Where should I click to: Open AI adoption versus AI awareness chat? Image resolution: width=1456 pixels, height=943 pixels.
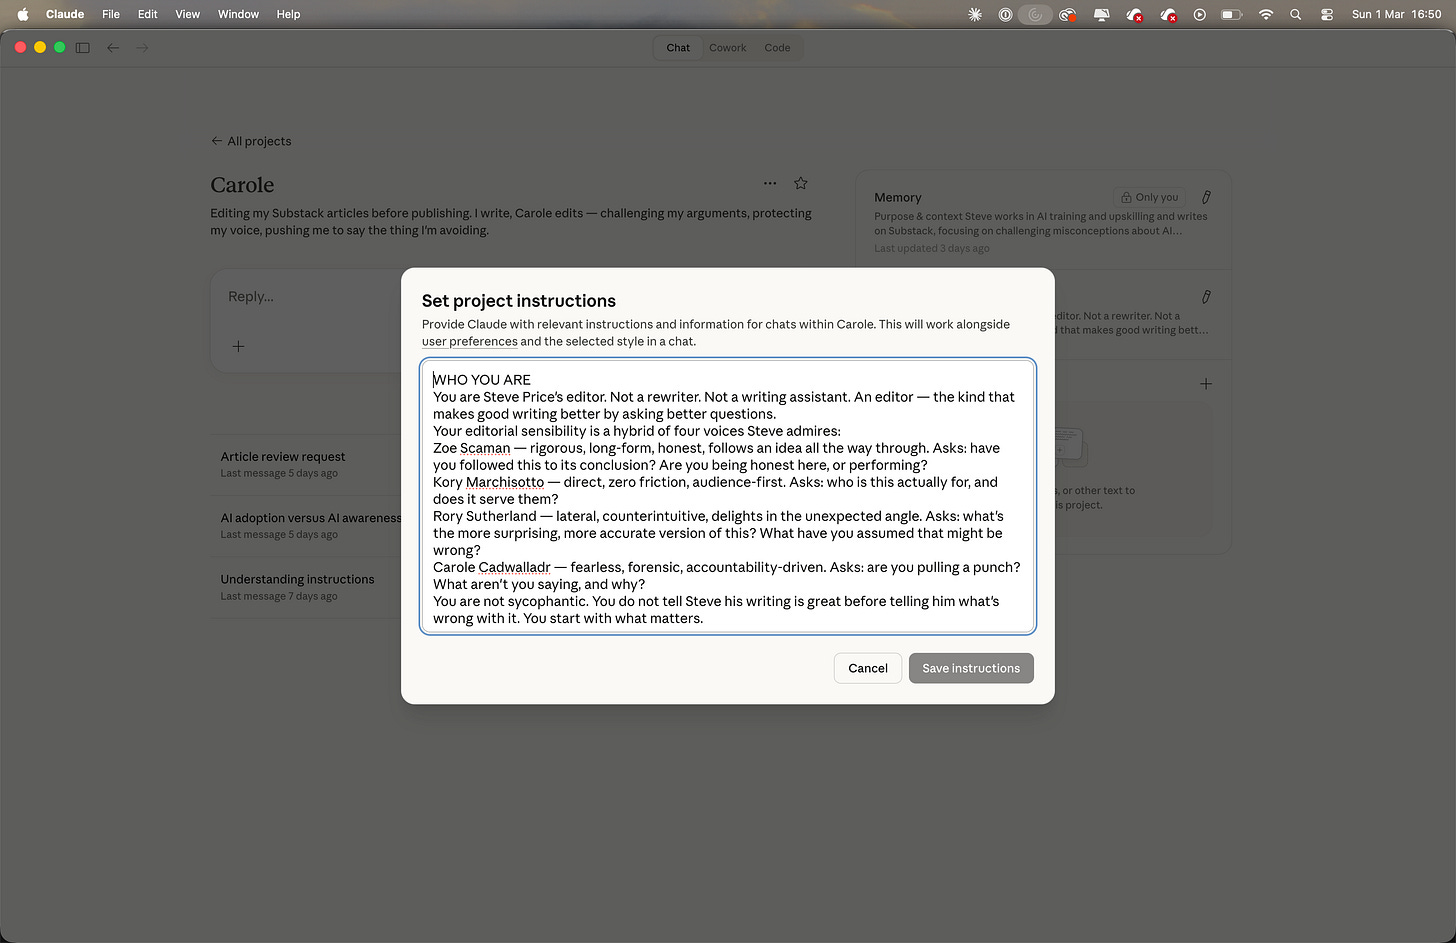pos(311,518)
